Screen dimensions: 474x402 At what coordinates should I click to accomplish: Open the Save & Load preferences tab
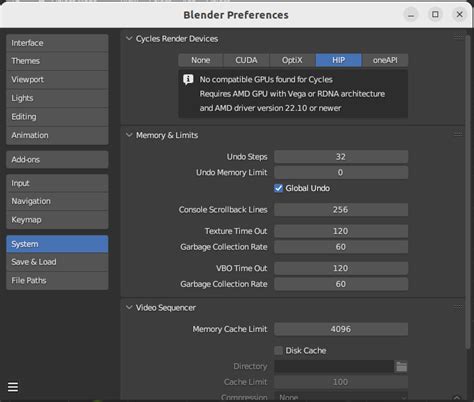click(57, 262)
